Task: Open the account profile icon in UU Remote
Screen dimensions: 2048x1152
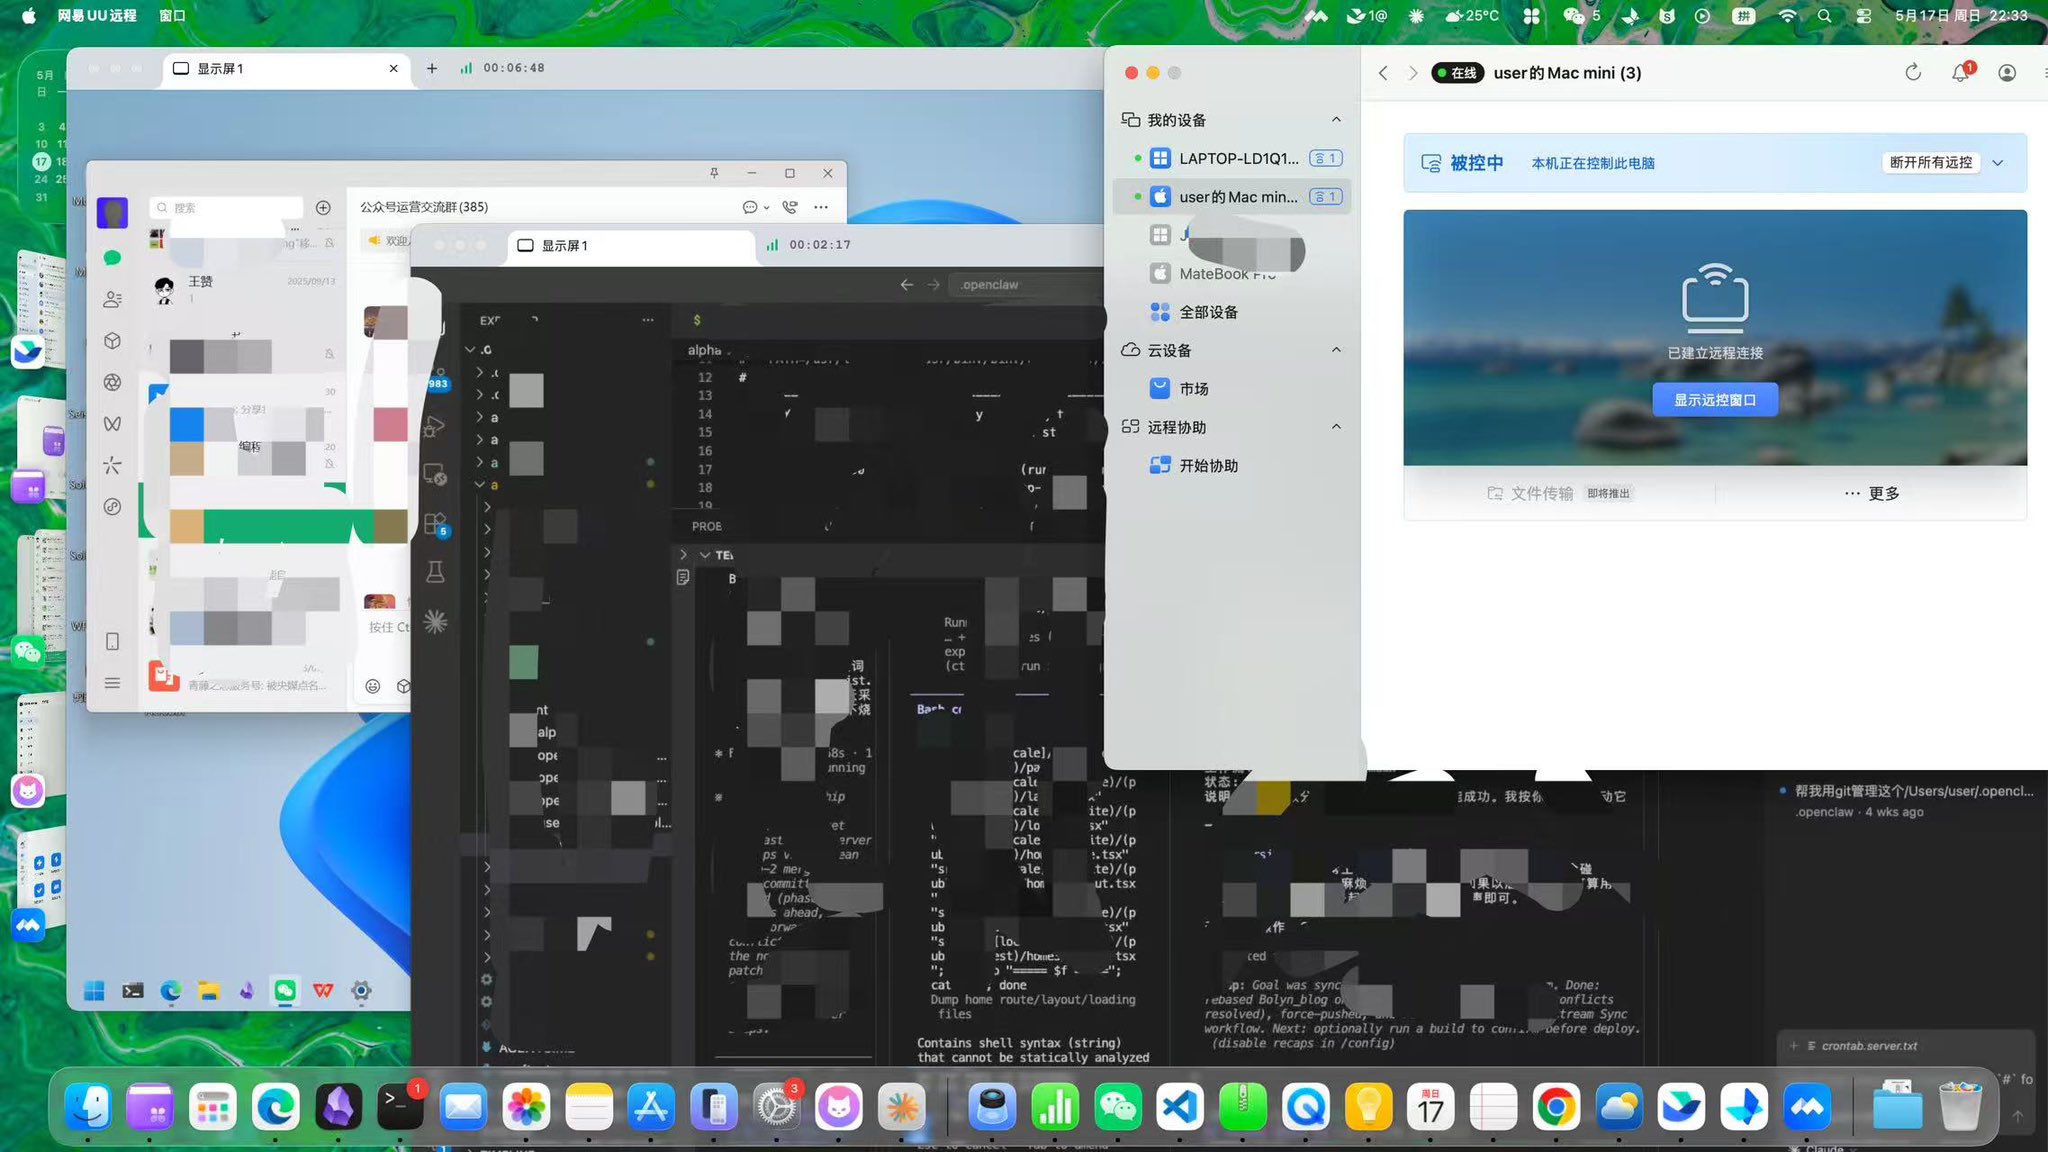Action: (2007, 73)
